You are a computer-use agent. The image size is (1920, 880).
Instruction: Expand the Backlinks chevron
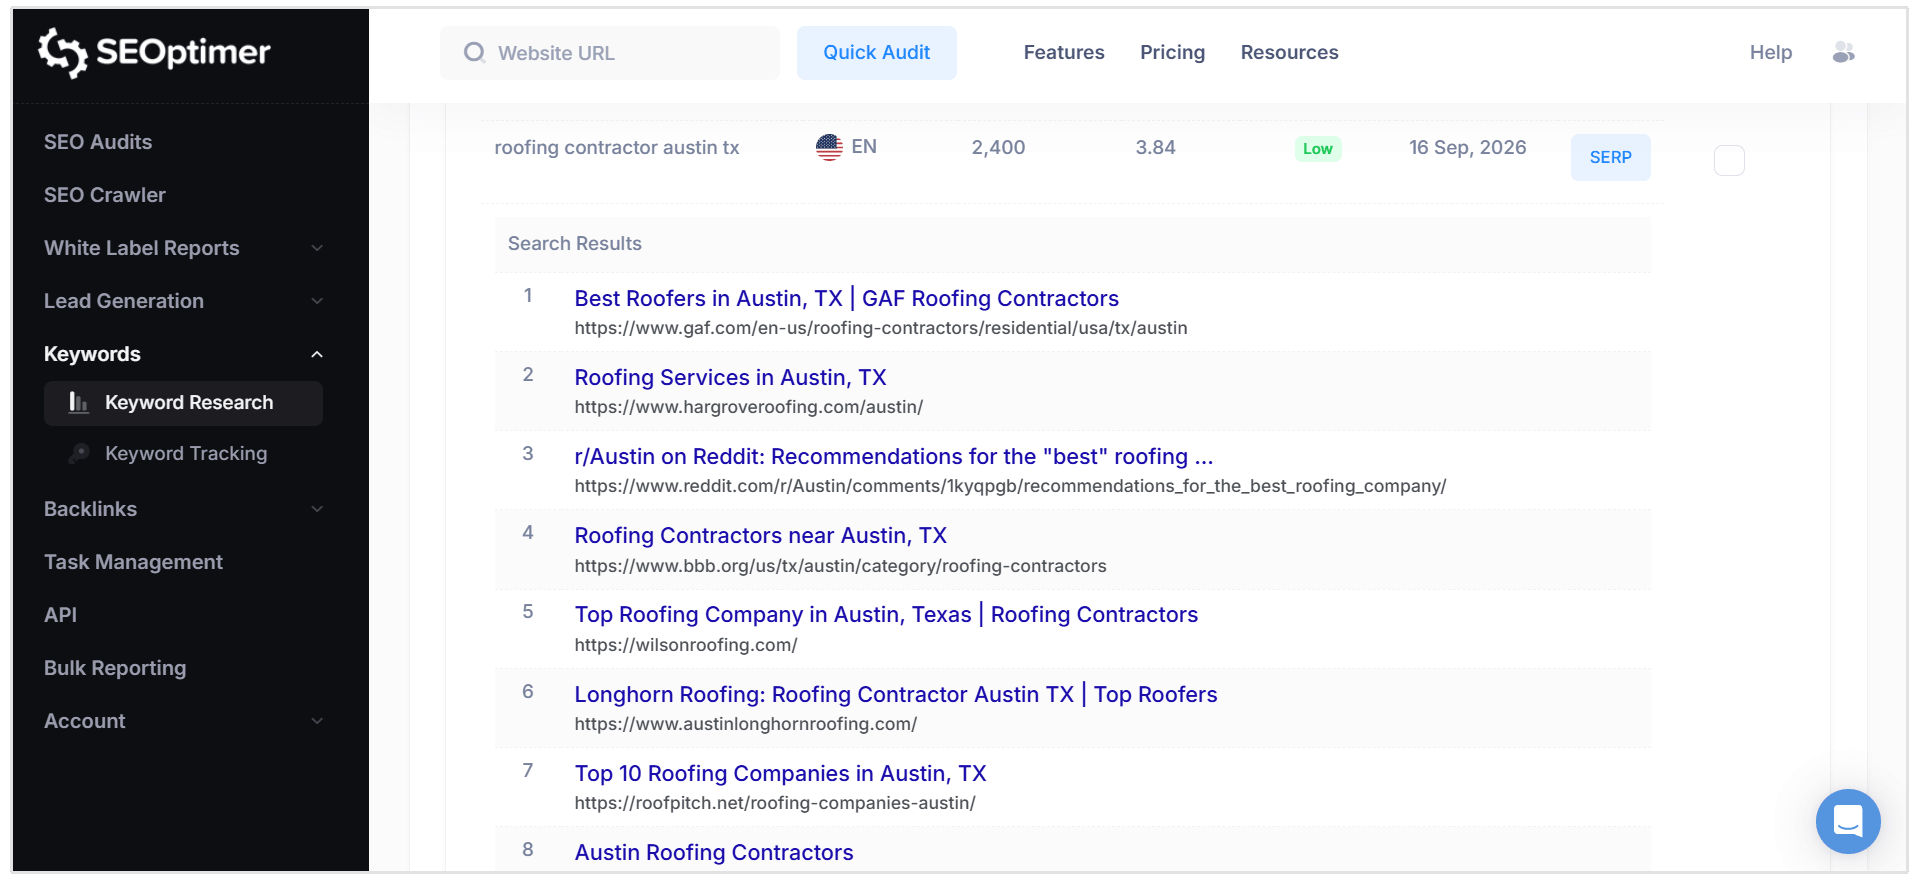point(317,509)
